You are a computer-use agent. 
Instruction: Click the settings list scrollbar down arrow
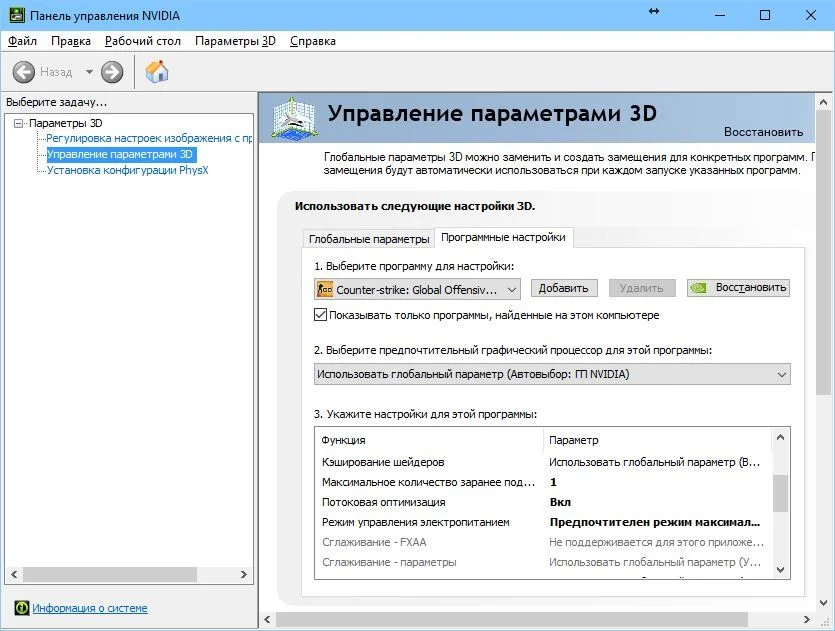tap(781, 568)
